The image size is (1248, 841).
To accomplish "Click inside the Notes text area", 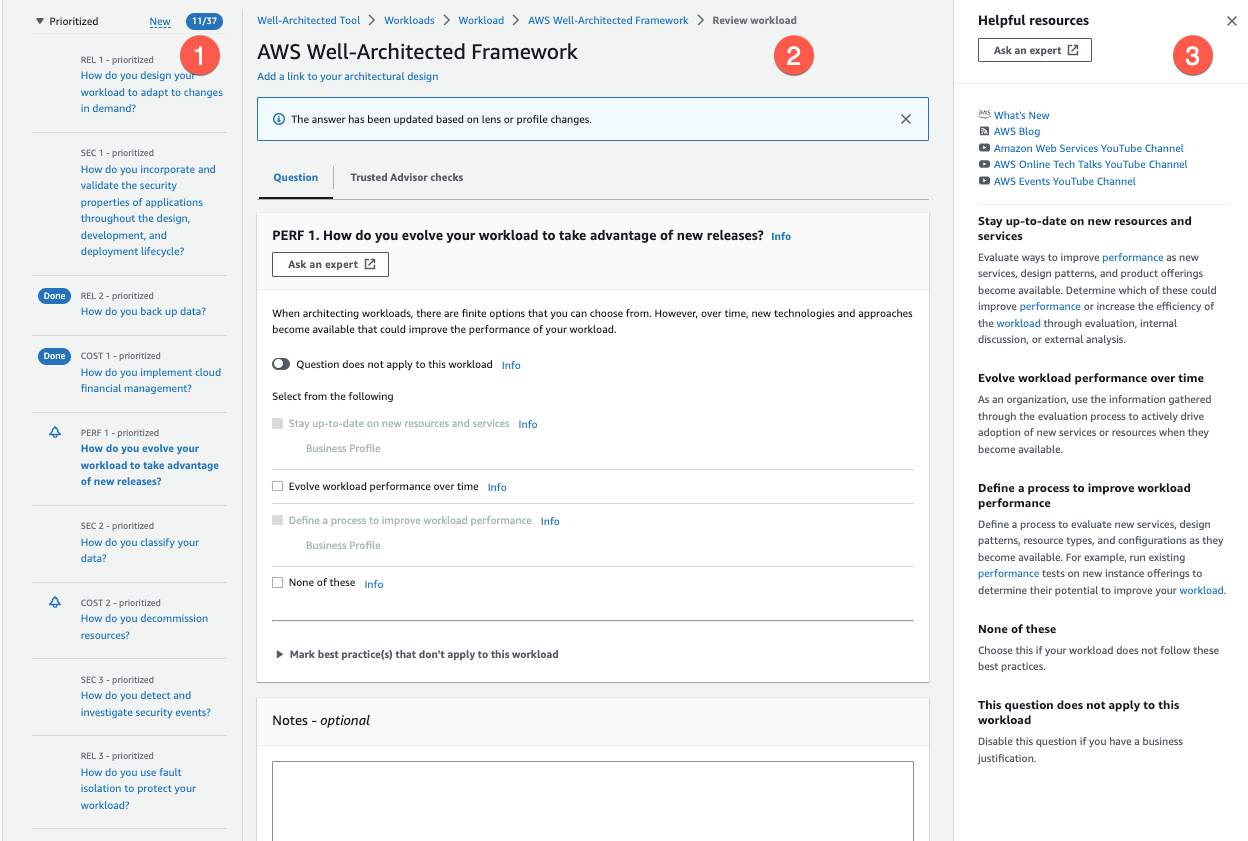I will click(x=590, y=800).
